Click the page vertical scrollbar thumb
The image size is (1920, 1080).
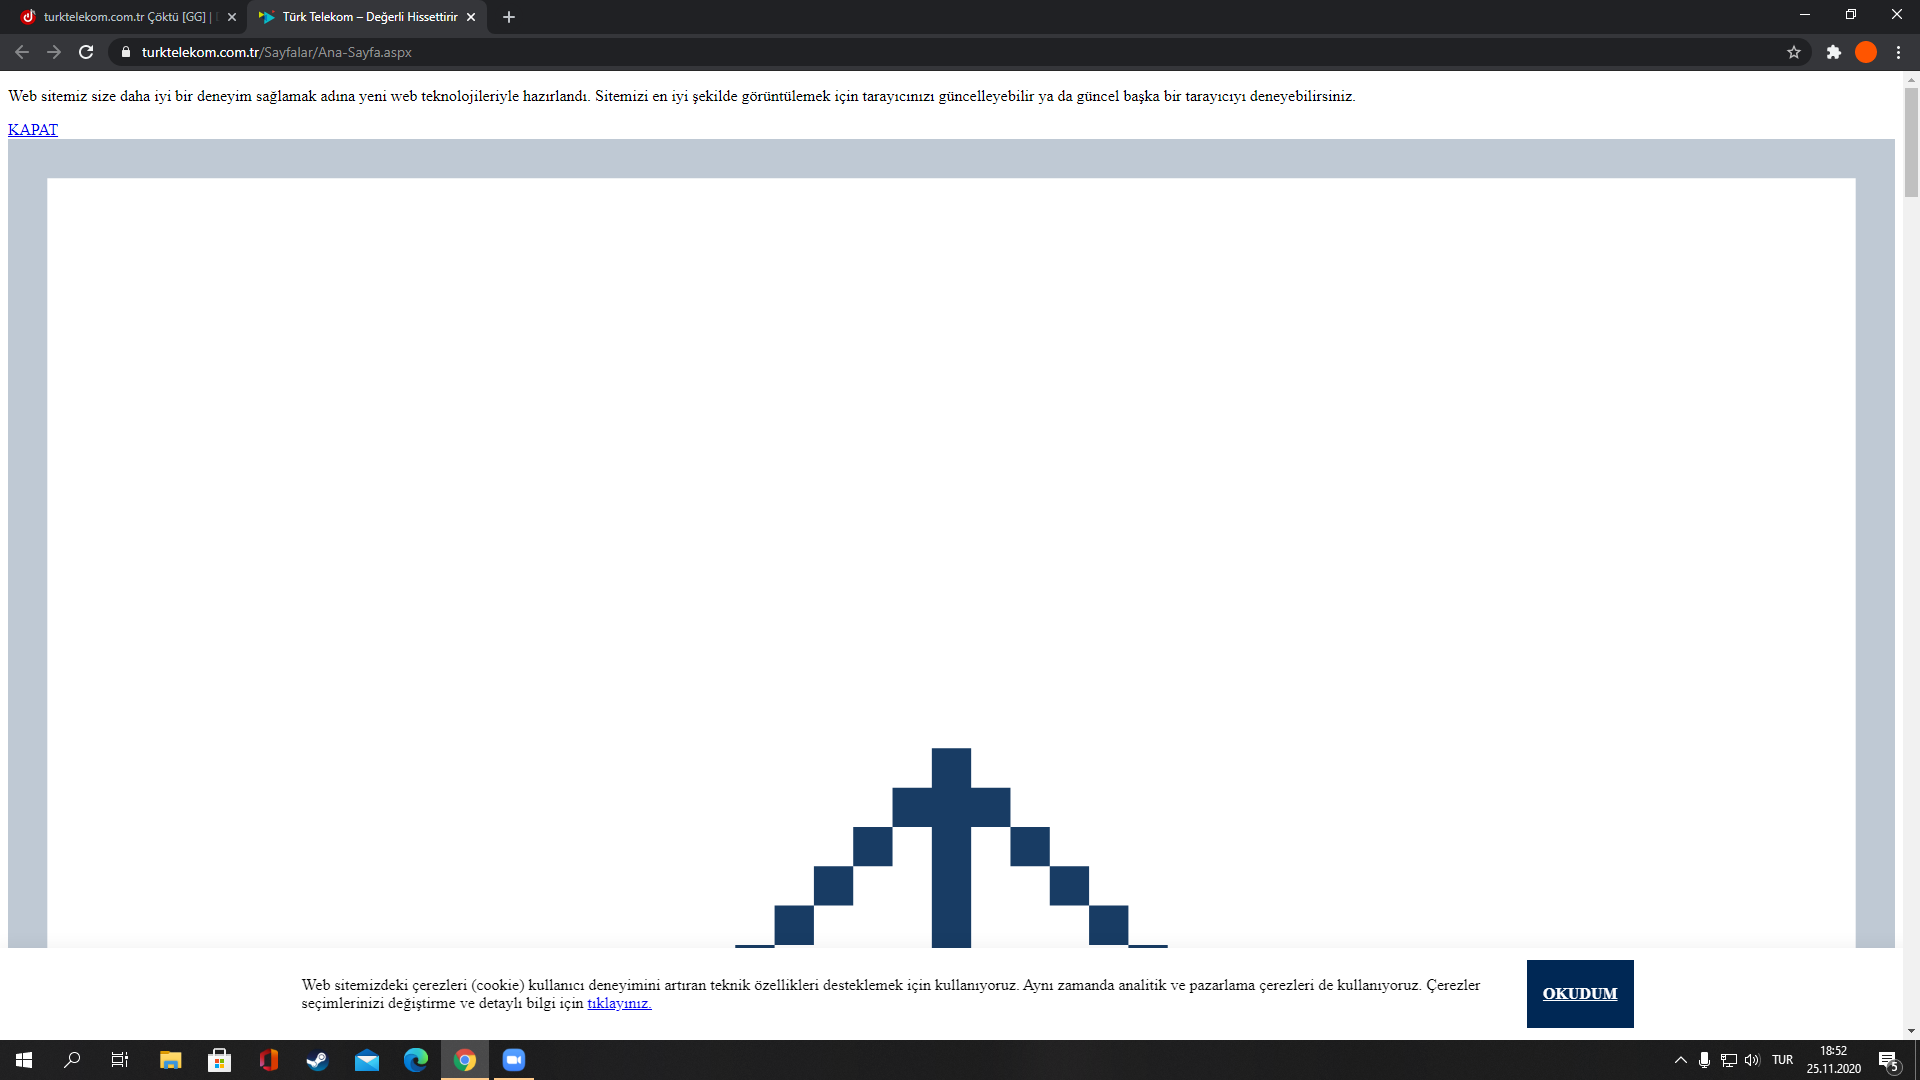click(1911, 140)
